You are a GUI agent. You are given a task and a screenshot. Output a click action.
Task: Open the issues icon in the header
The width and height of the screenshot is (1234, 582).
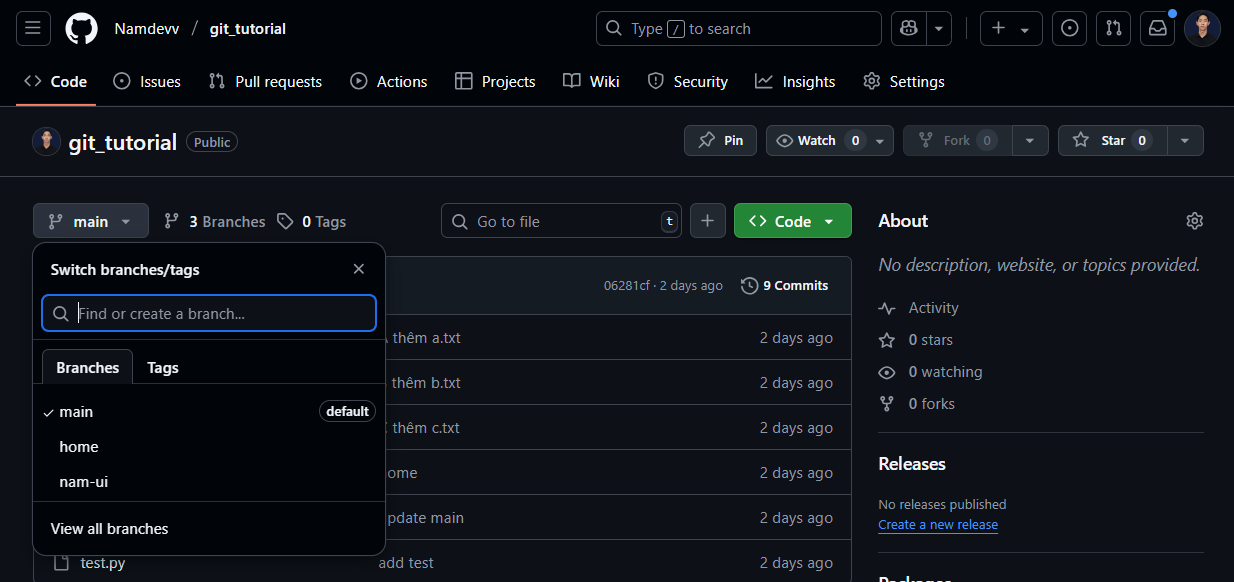pyautogui.click(x=1069, y=28)
